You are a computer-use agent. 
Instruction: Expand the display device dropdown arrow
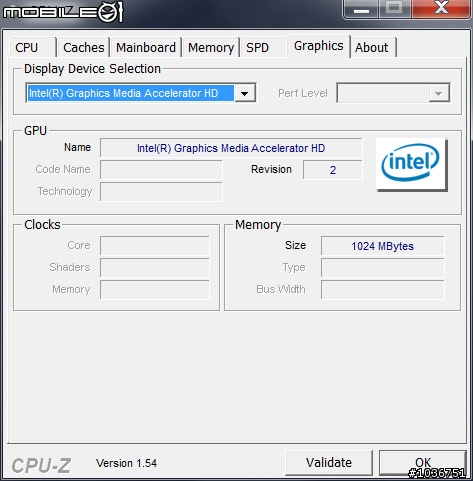tap(245, 93)
